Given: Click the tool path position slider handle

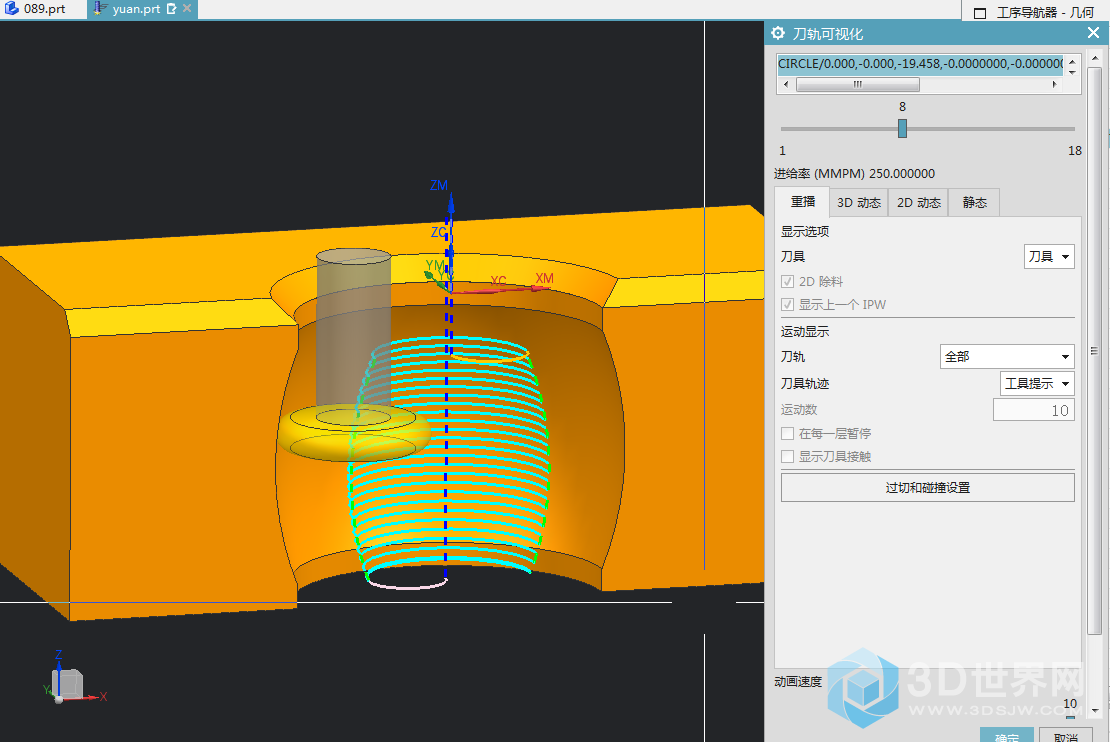Looking at the screenshot, I should (x=902, y=128).
